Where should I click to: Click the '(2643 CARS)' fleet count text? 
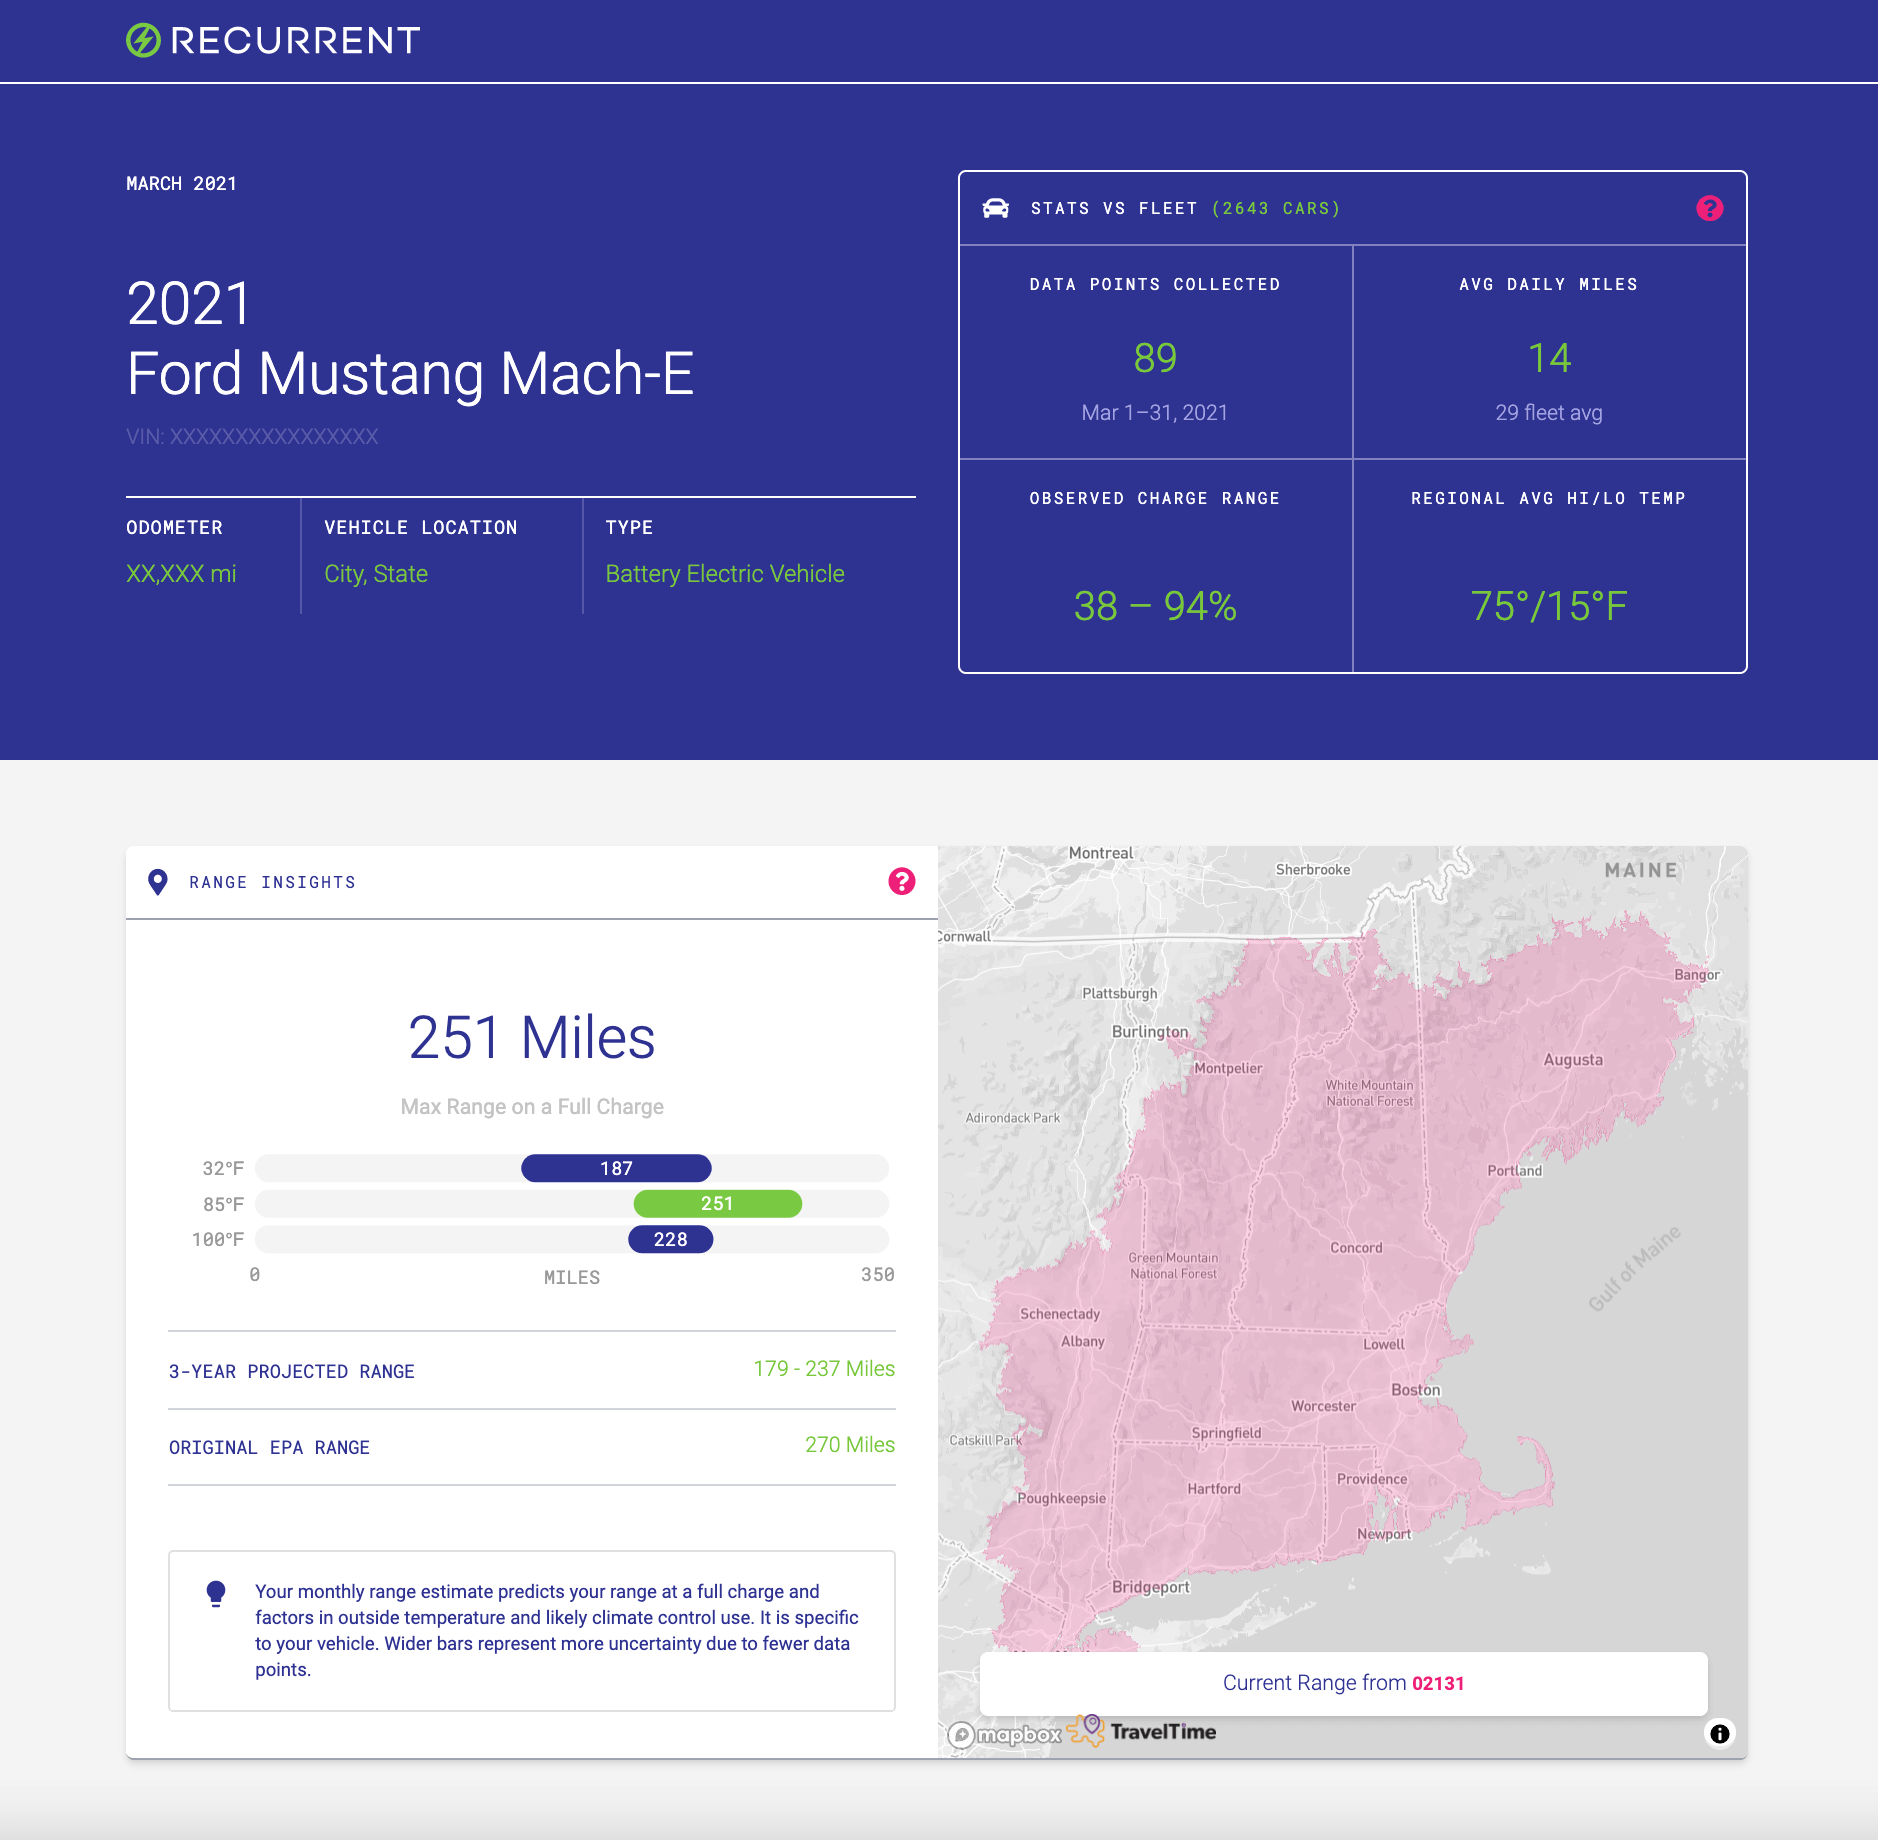click(1276, 208)
